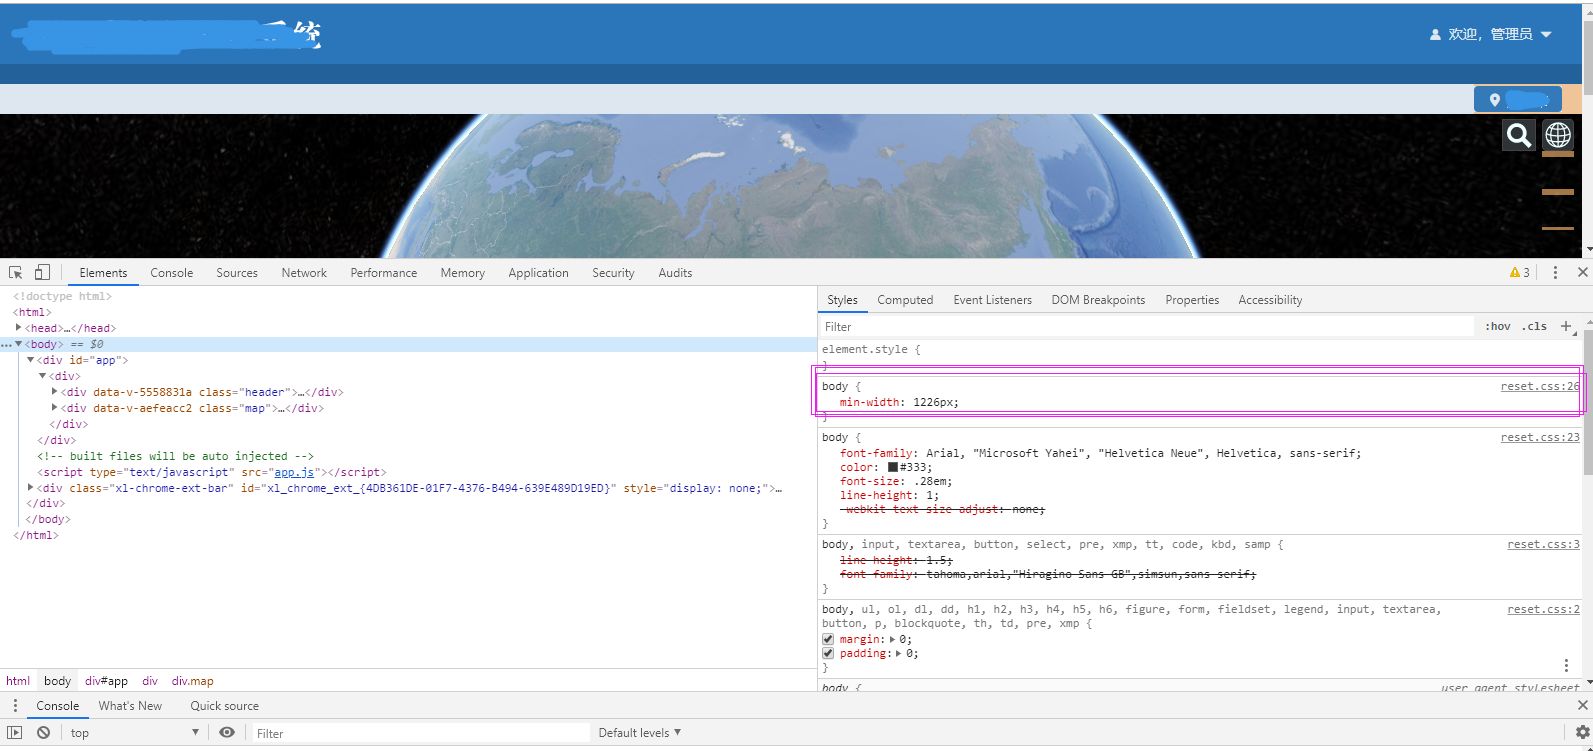Click the globe icon on the map
Viewport: 1593px width, 751px height.
(1558, 134)
